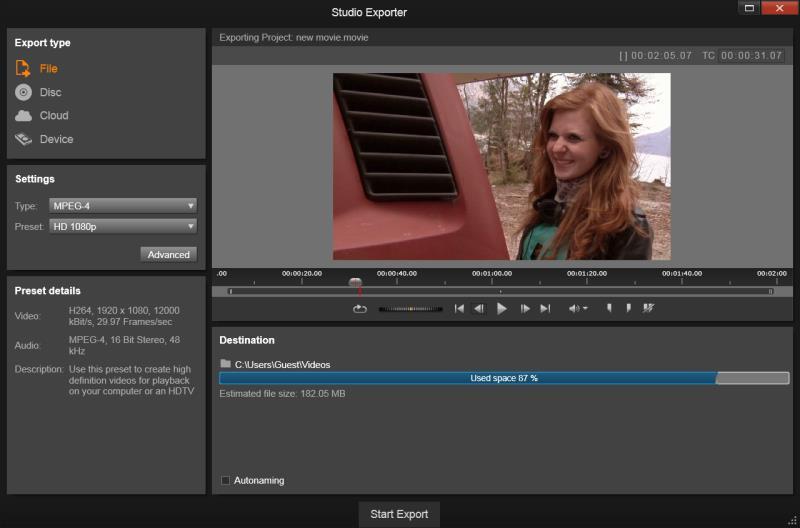Select the File export type
This screenshot has width=800, height=528.
point(37,68)
